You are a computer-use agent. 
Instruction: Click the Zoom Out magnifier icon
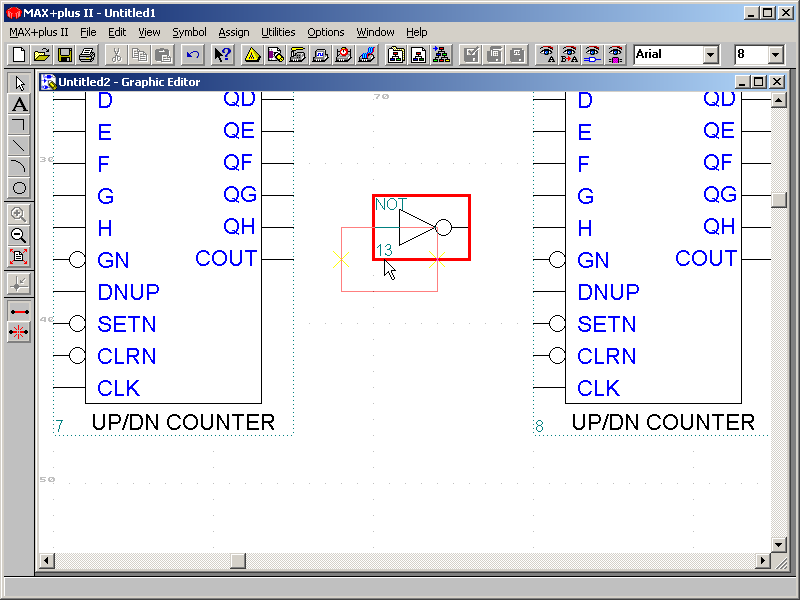point(19,236)
